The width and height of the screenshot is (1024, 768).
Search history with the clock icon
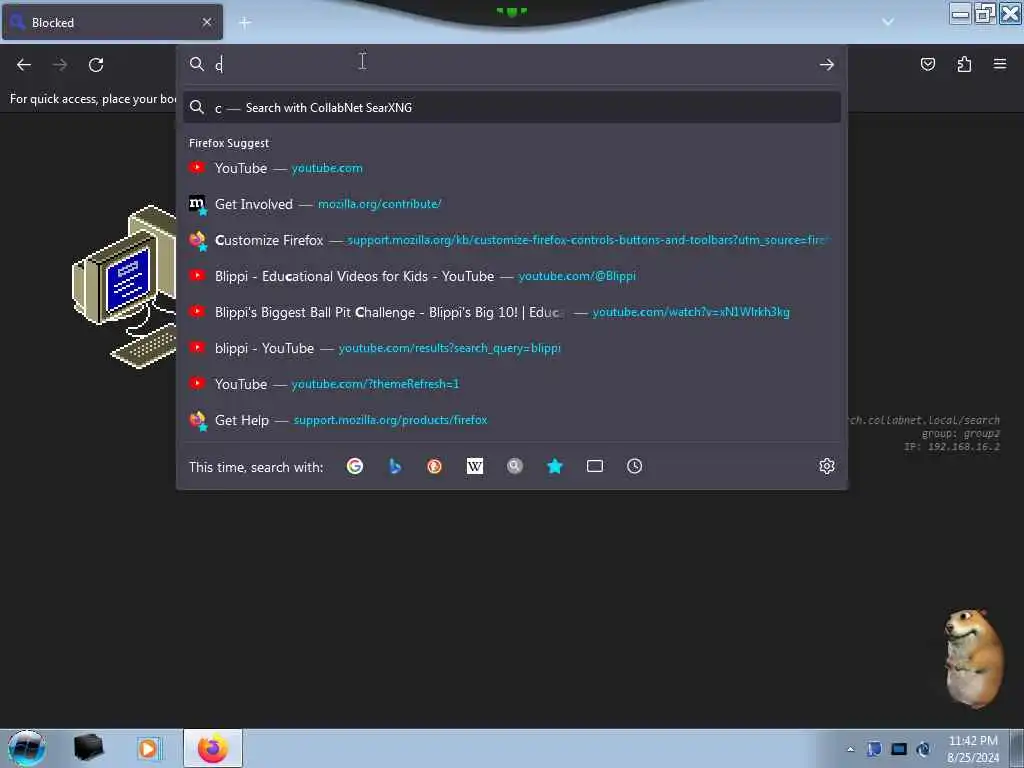635,466
